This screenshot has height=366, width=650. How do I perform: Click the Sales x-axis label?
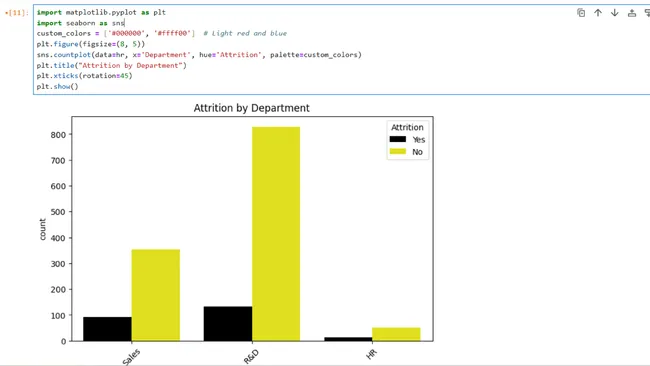(131, 357)
